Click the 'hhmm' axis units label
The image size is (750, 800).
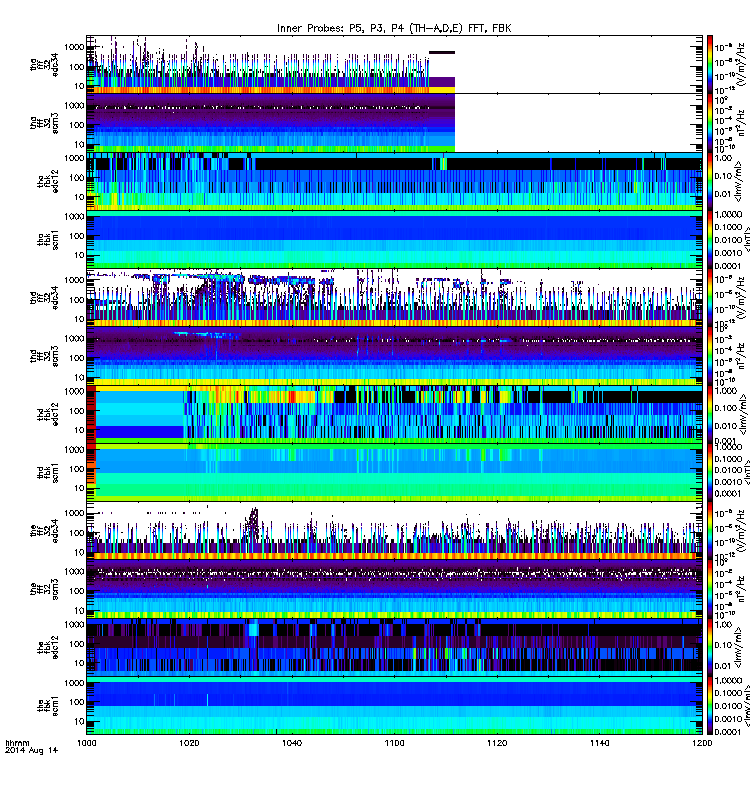click(17, 743)
